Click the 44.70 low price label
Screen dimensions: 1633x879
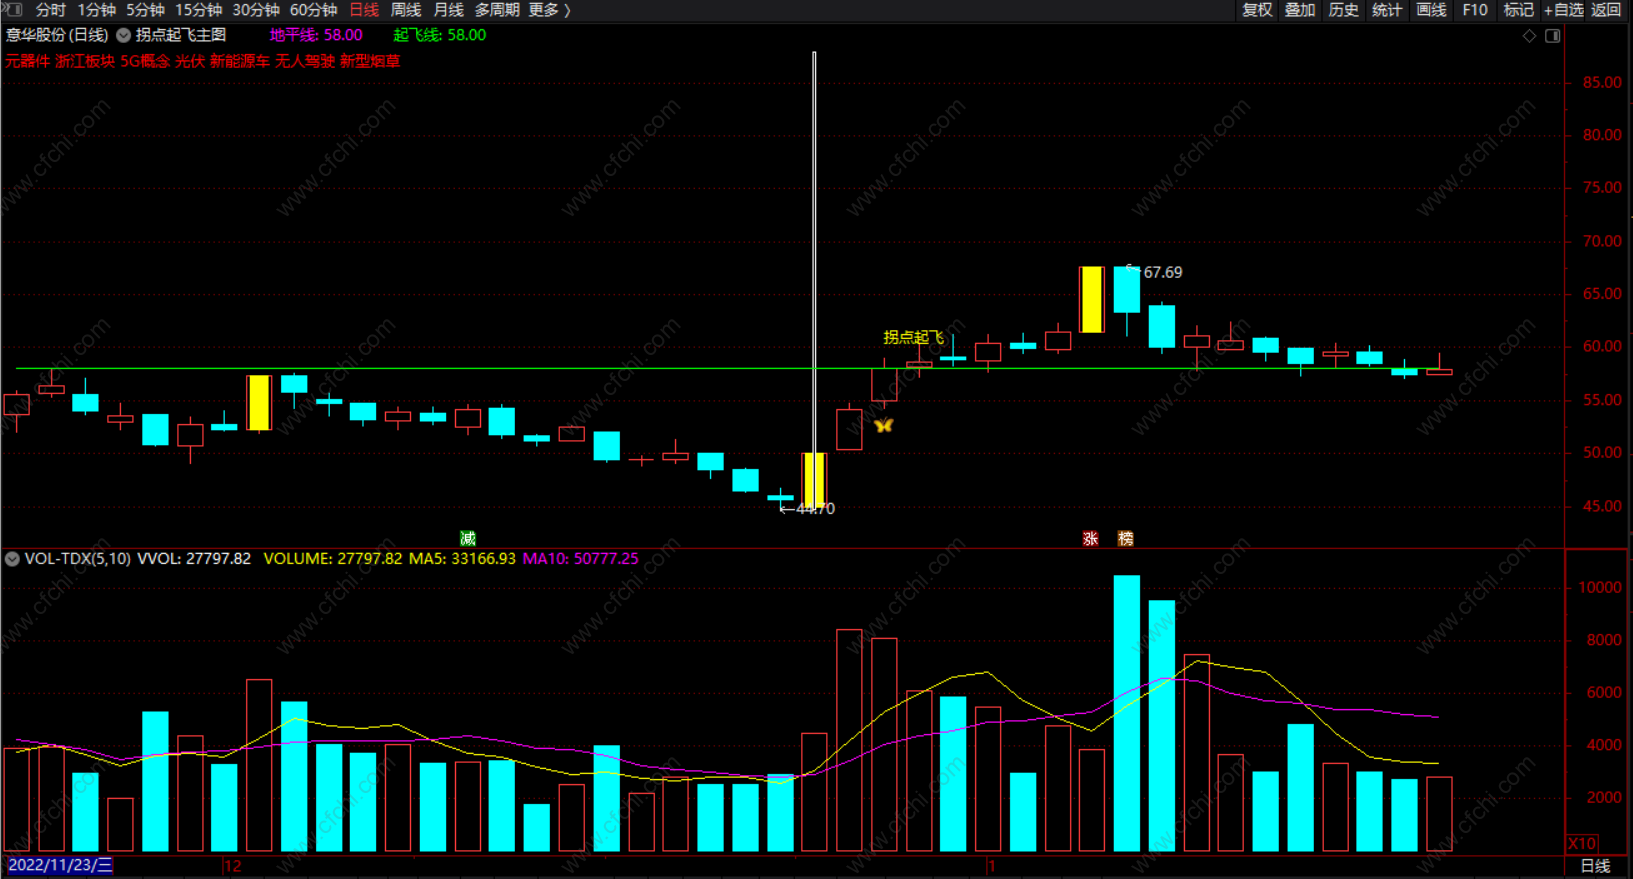click(x=815, y=509)
